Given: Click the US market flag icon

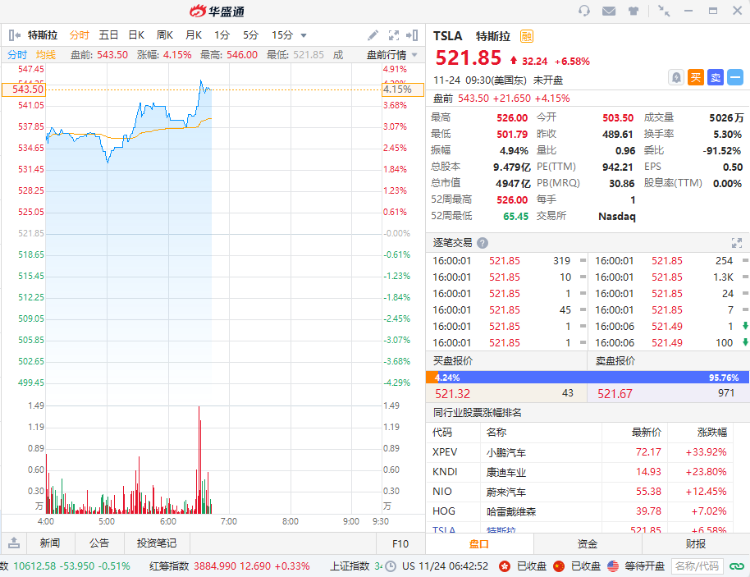Looking at the screenshot, I should pyautogui.click(x=613, y=566).
